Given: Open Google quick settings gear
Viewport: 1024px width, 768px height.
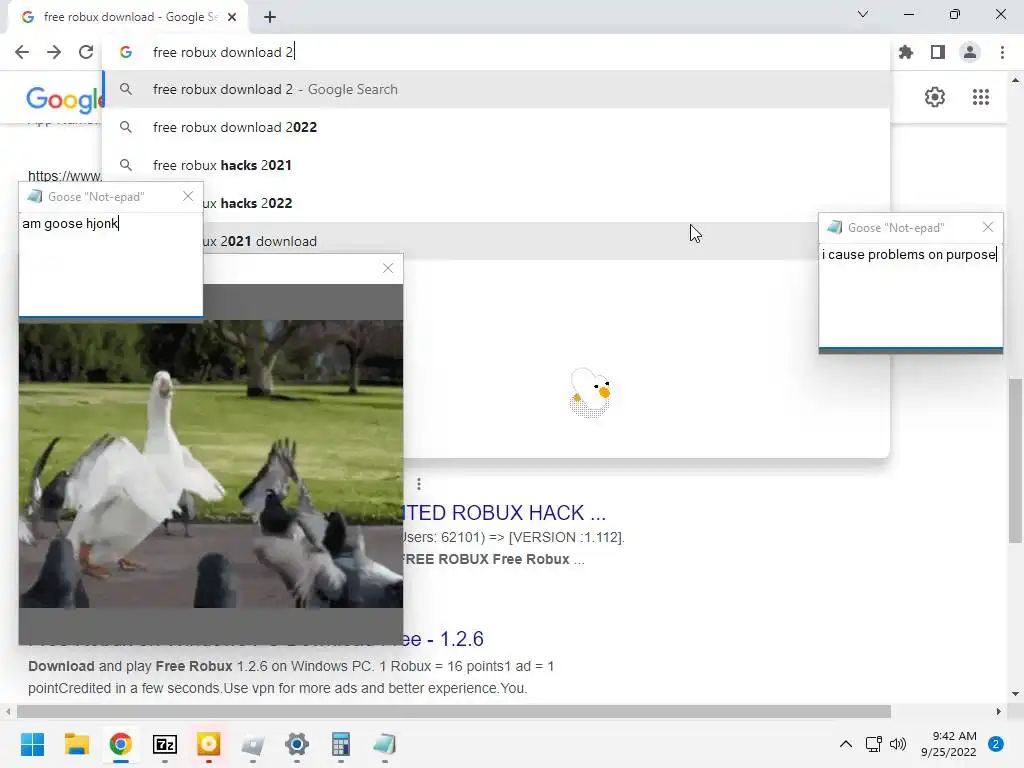Looking at the screenshot, I should (x=935, y=97).
